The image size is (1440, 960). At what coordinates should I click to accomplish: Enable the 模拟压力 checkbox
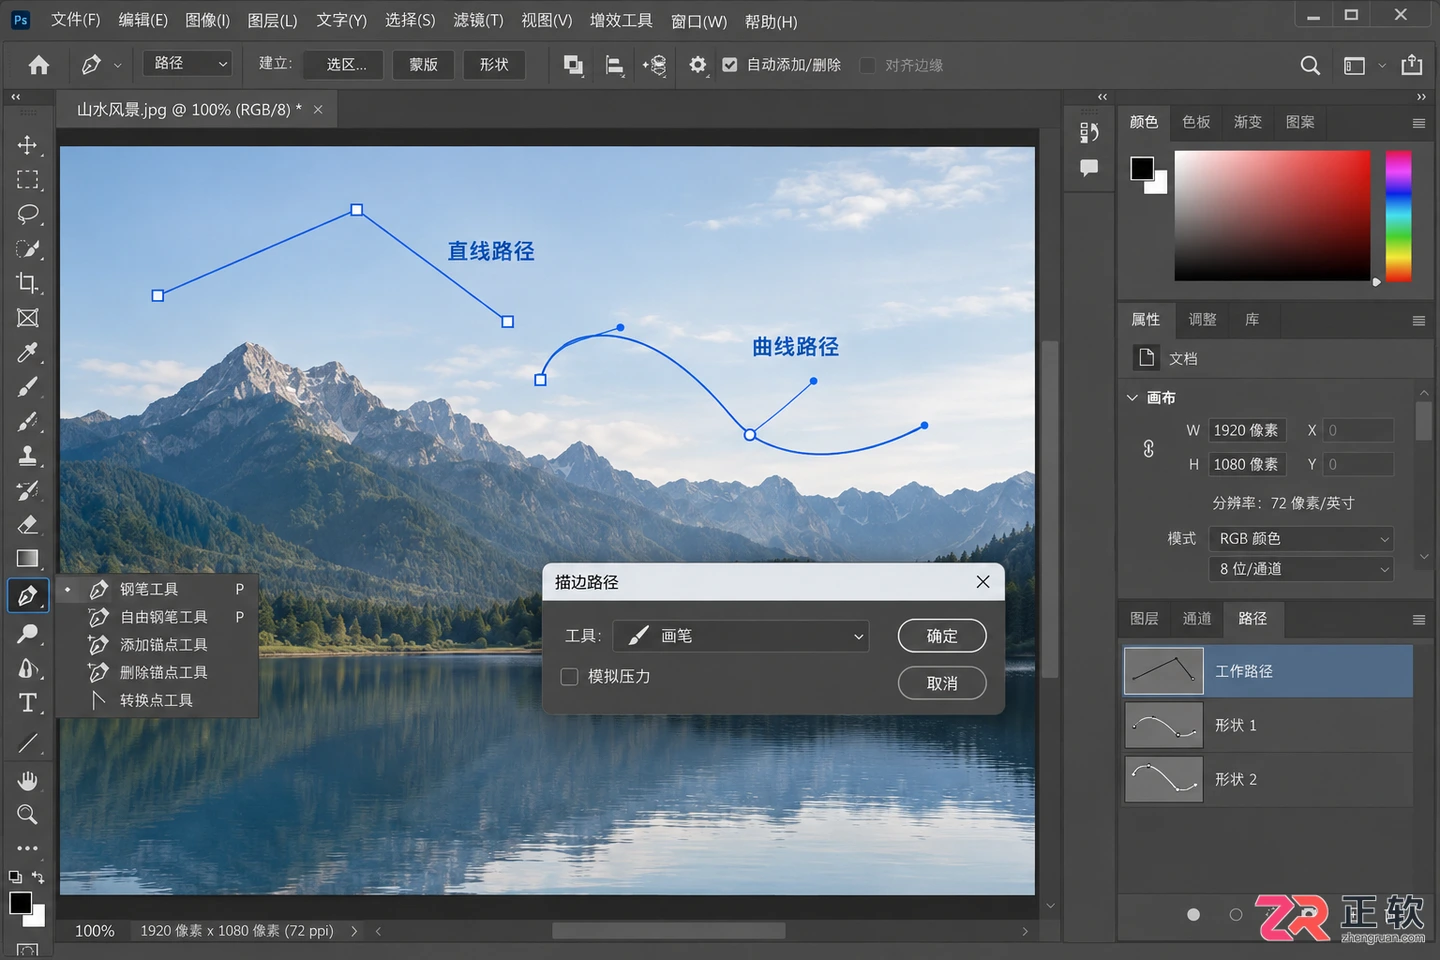(x=570, y=677)
